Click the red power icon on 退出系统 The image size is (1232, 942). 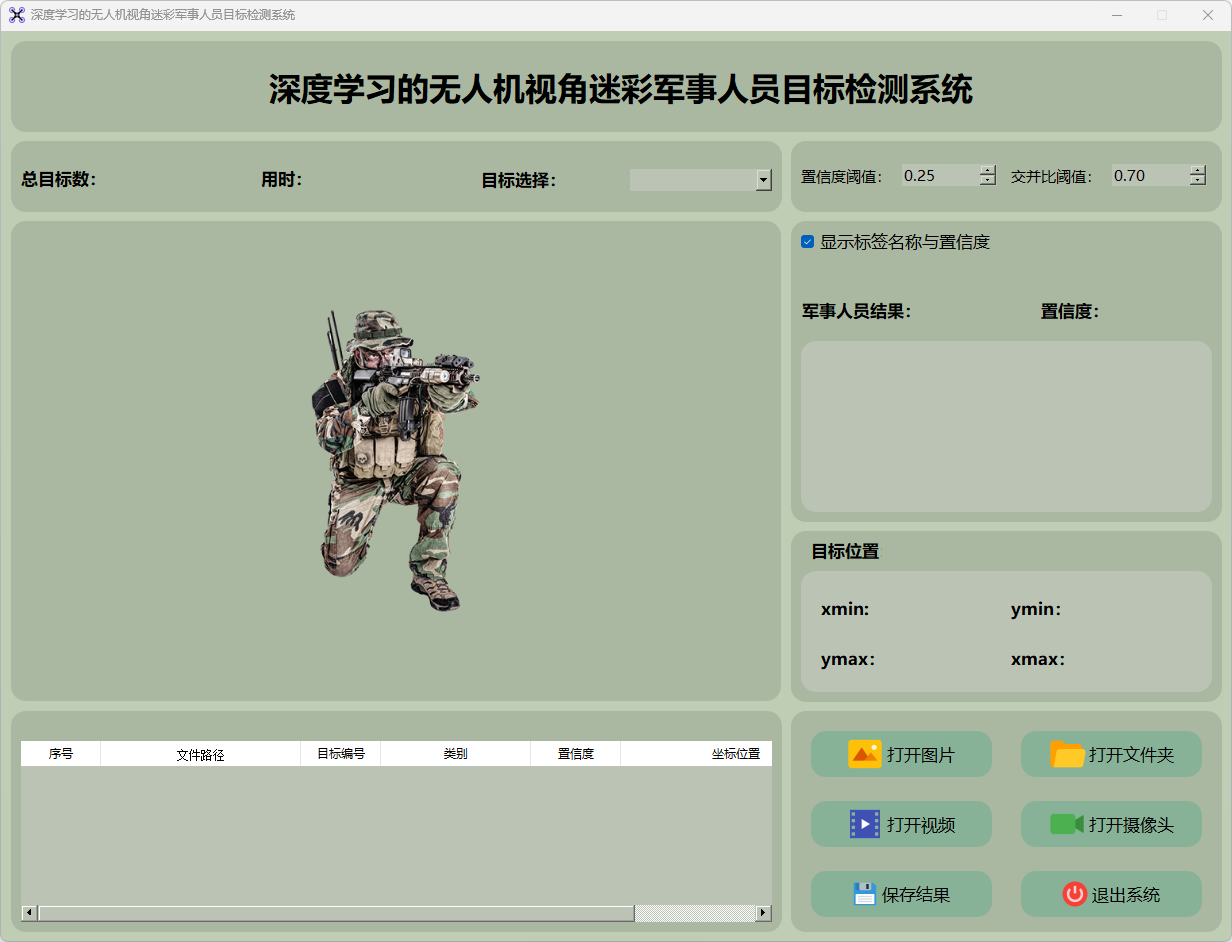(x=1074, y=894)
